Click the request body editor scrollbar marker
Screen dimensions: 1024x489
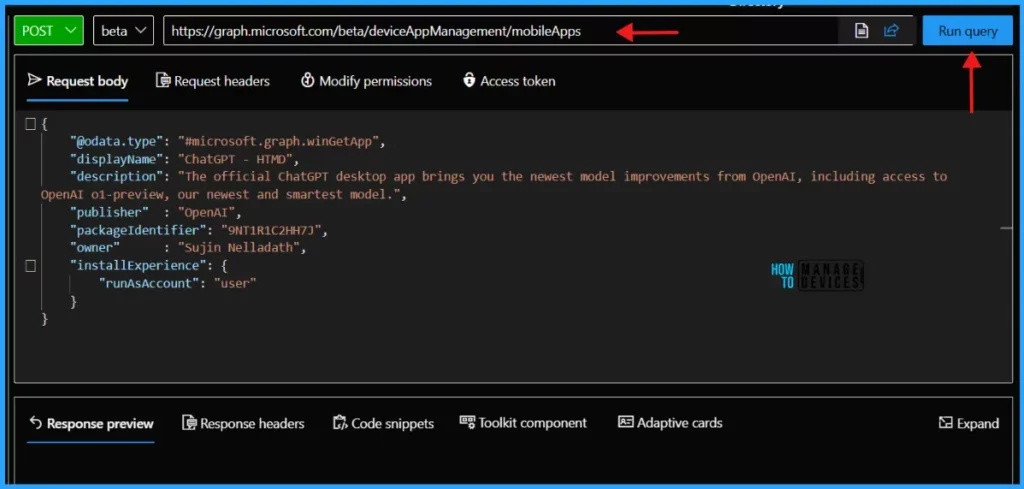click(1006, 229)
